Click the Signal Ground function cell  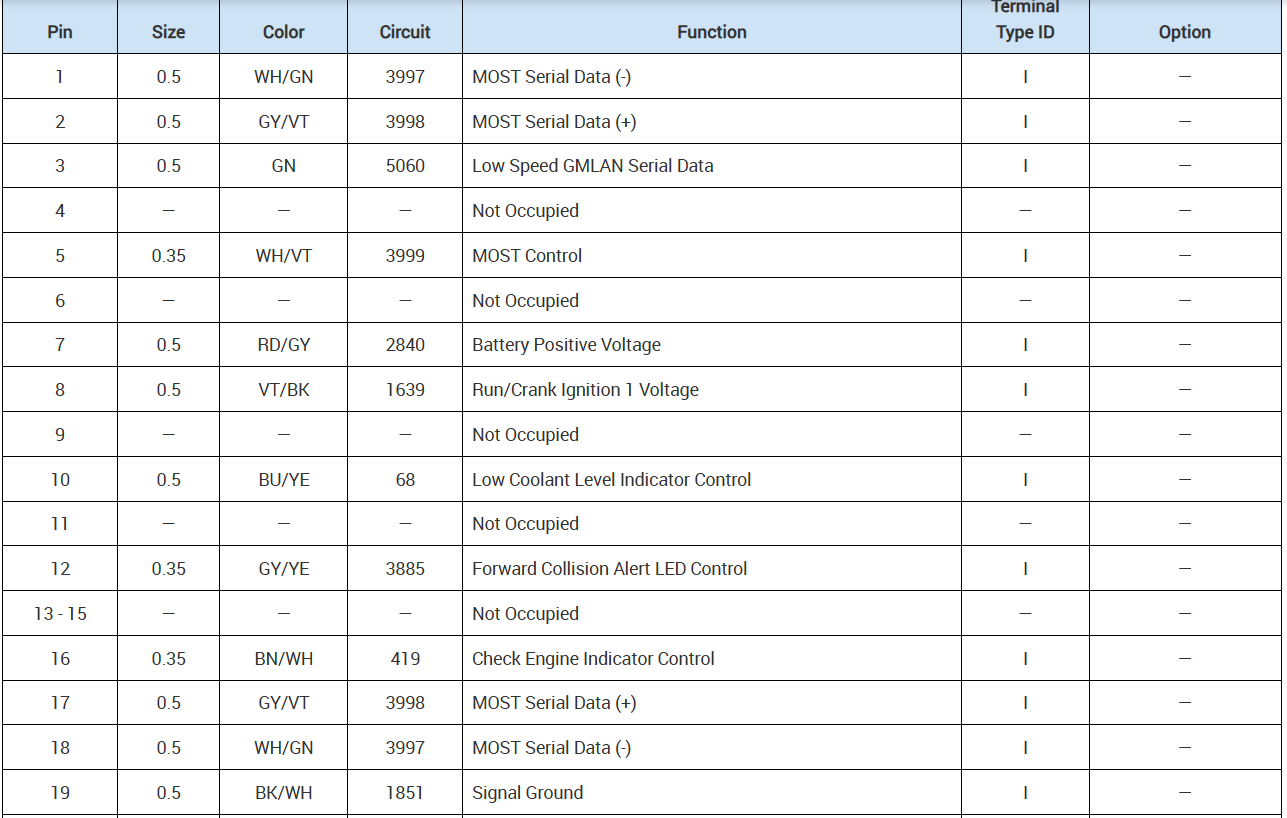coord(527,793)
